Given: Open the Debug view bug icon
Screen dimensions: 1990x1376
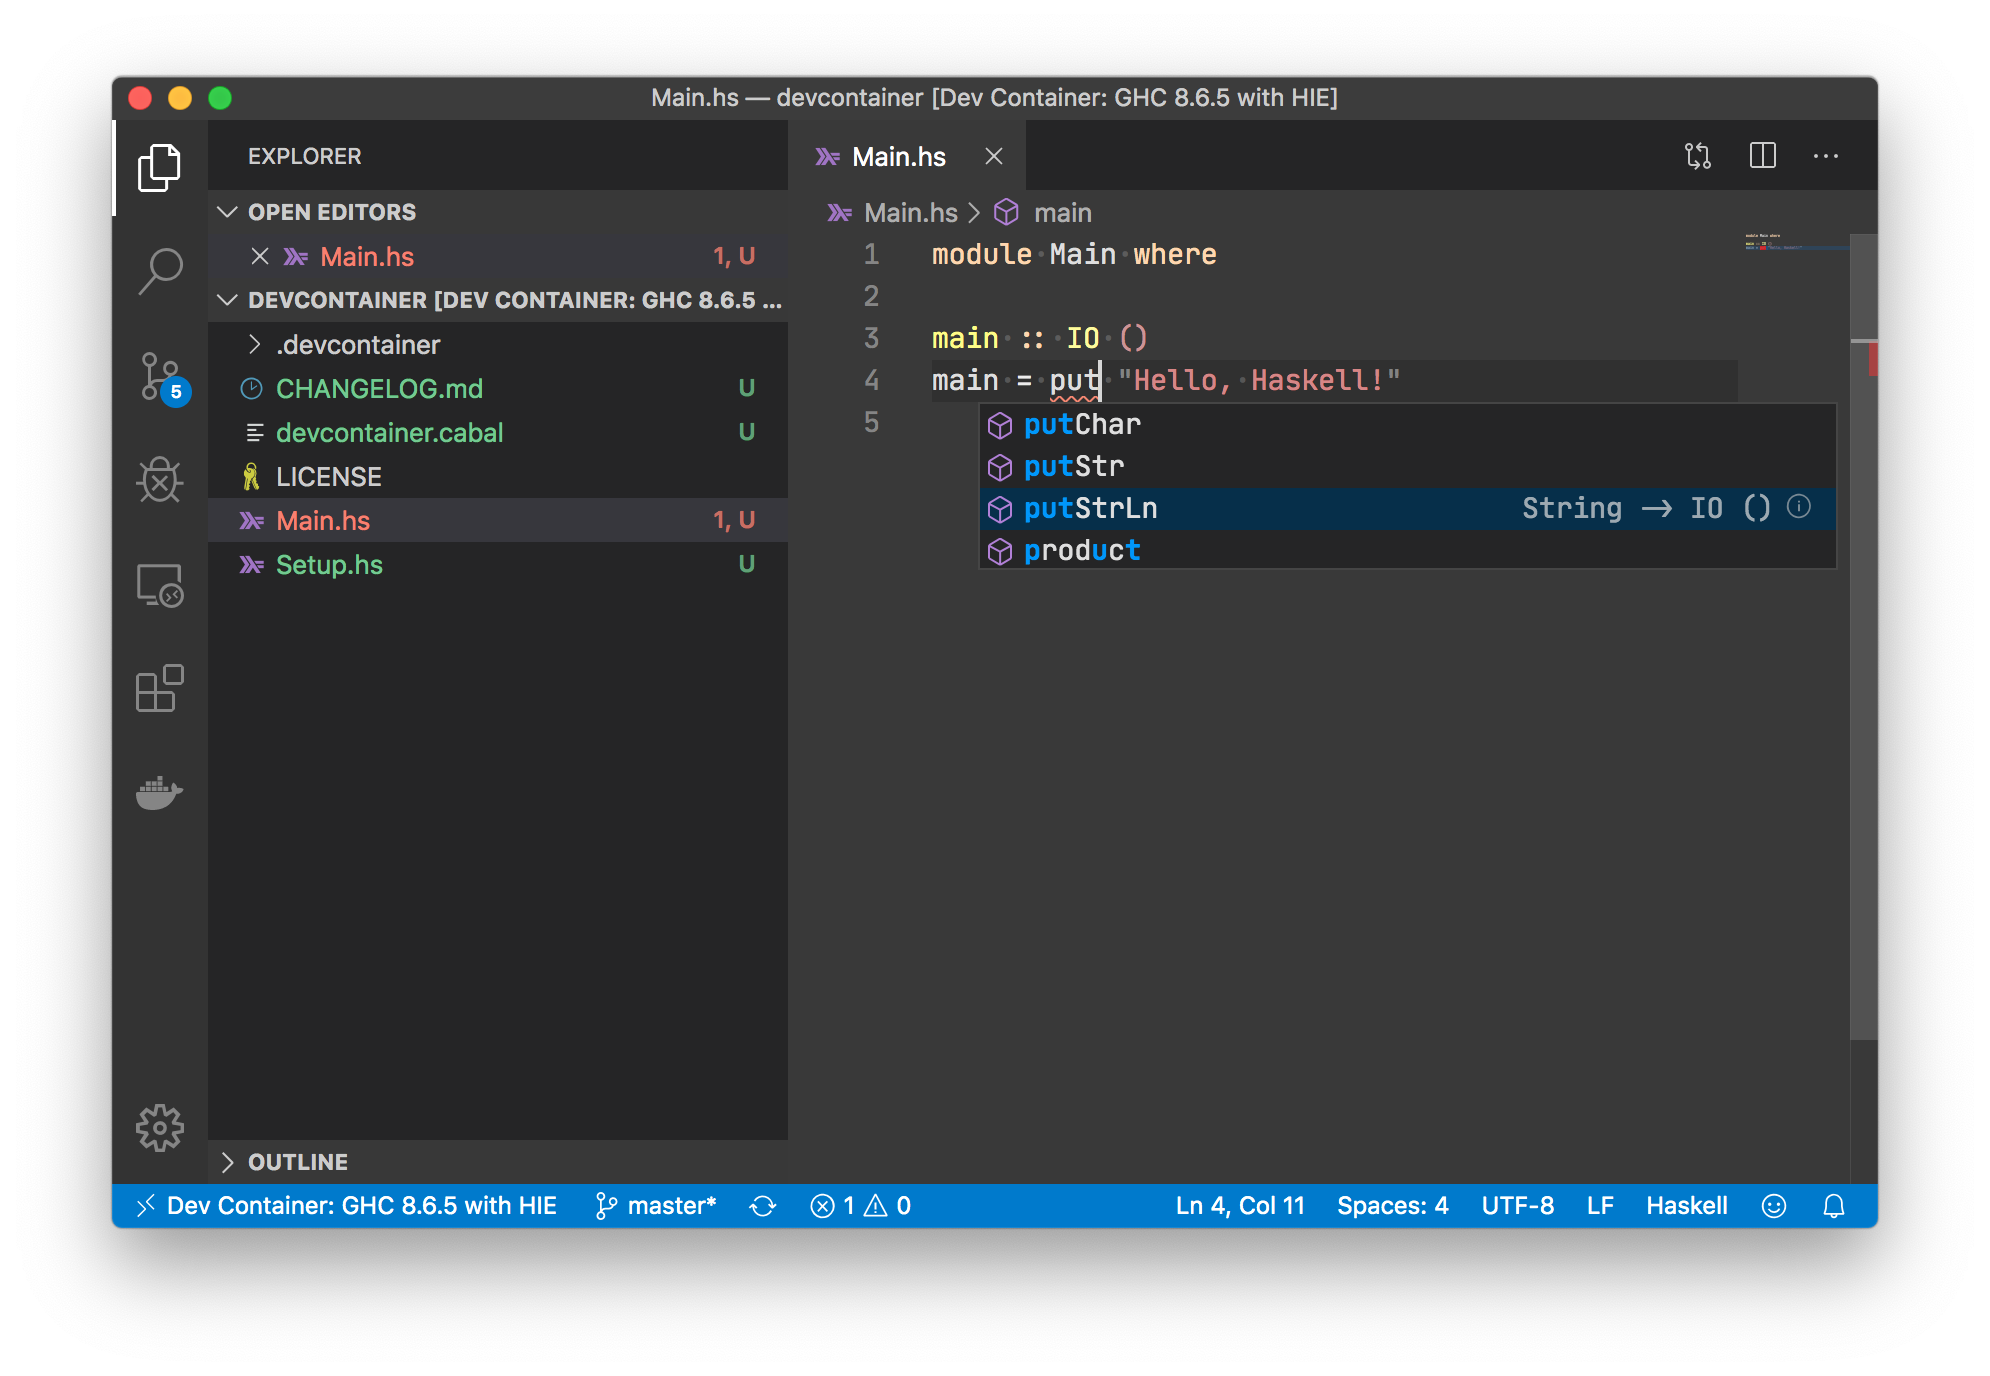Looking at the screenshot, I should (x=160, y=481).
